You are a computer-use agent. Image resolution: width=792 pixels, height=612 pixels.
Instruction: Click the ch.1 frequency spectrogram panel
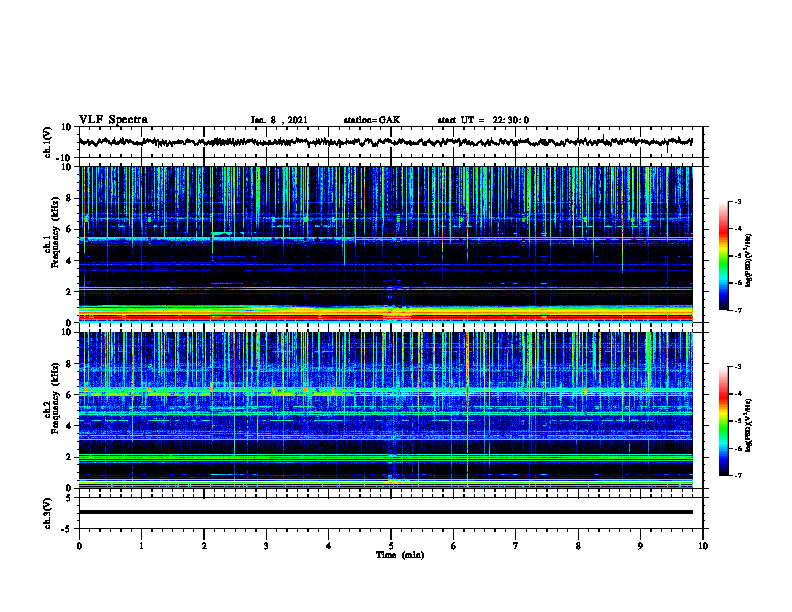pyautogui.click(x=385, y=244)
